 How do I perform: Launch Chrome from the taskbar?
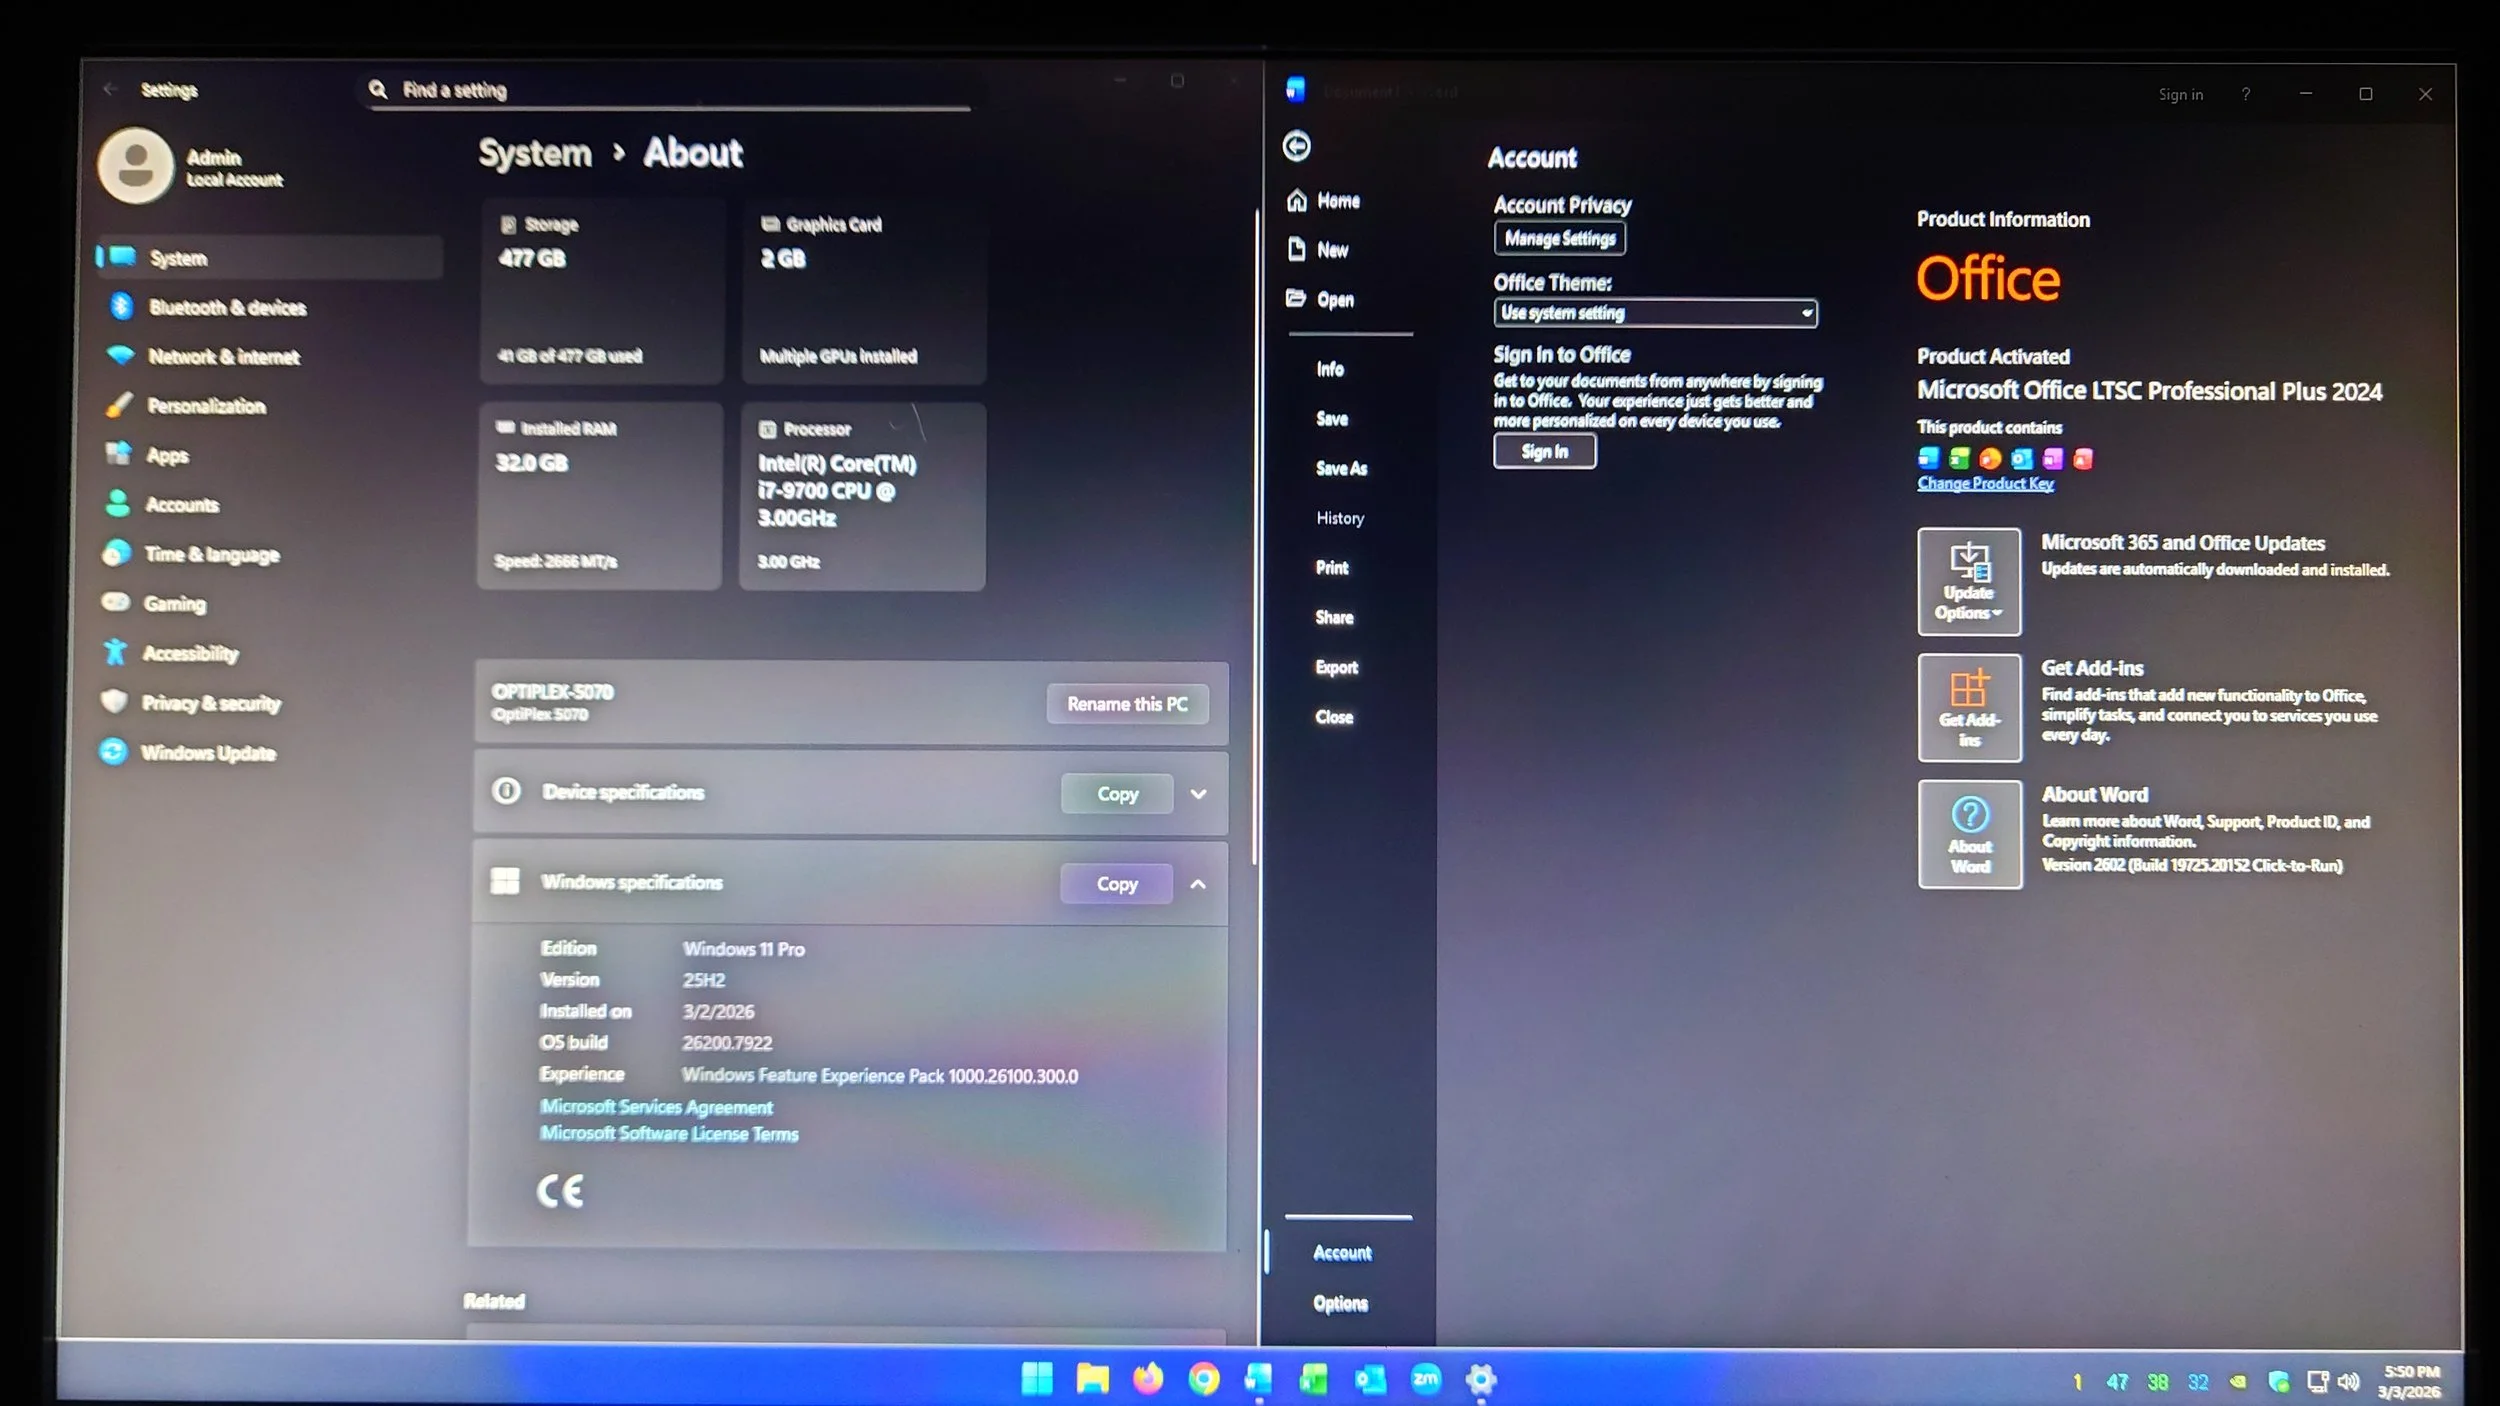[1204, 1379]
